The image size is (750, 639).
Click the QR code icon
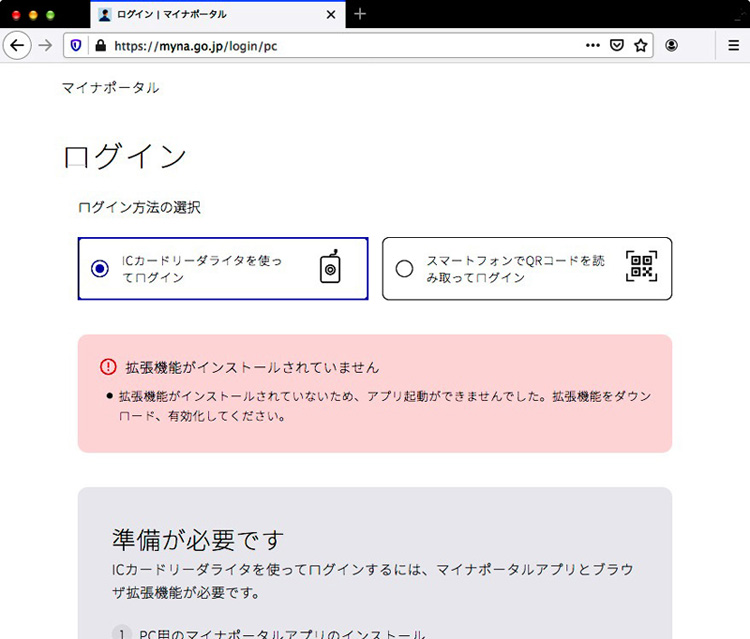pos(642,267)
